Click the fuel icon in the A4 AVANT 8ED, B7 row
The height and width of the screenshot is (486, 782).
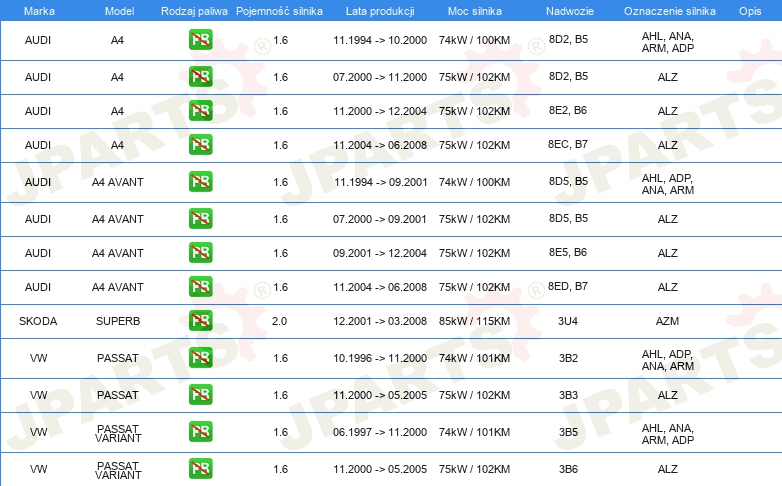[200, 286]
